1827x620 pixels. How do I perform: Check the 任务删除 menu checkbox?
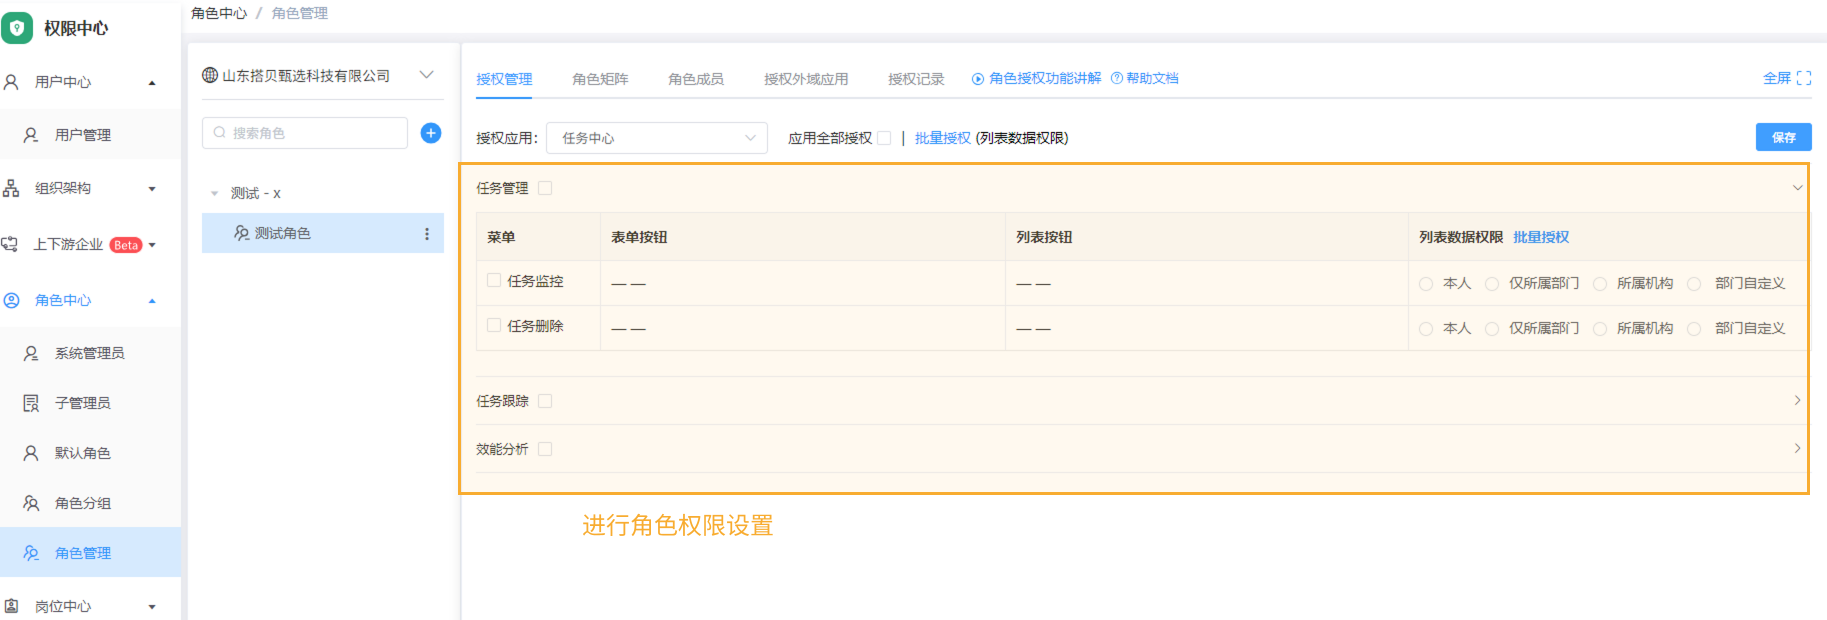coord(494,325)
